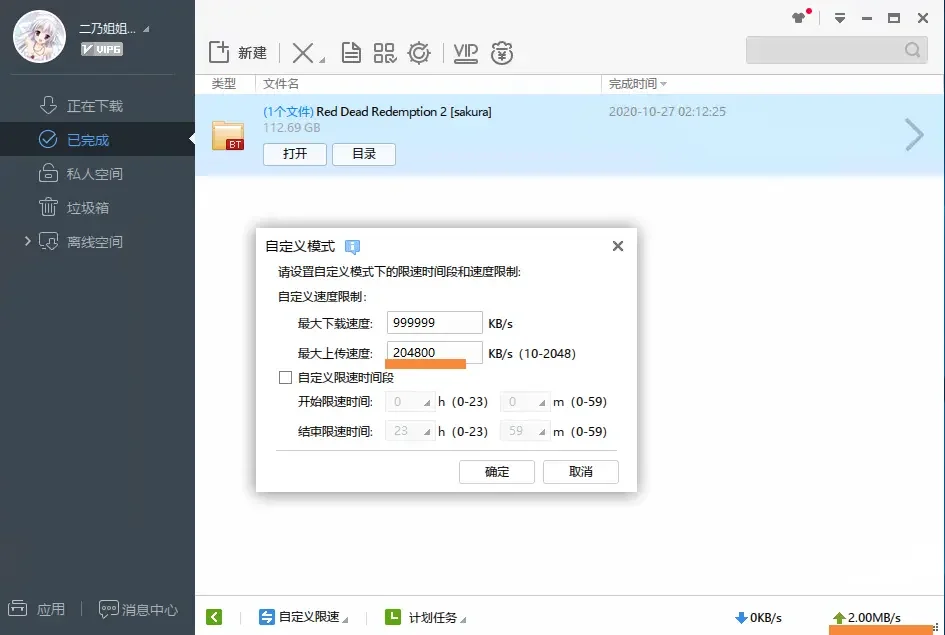Open the 自定义限速 speed limit menu

[303, 617]
